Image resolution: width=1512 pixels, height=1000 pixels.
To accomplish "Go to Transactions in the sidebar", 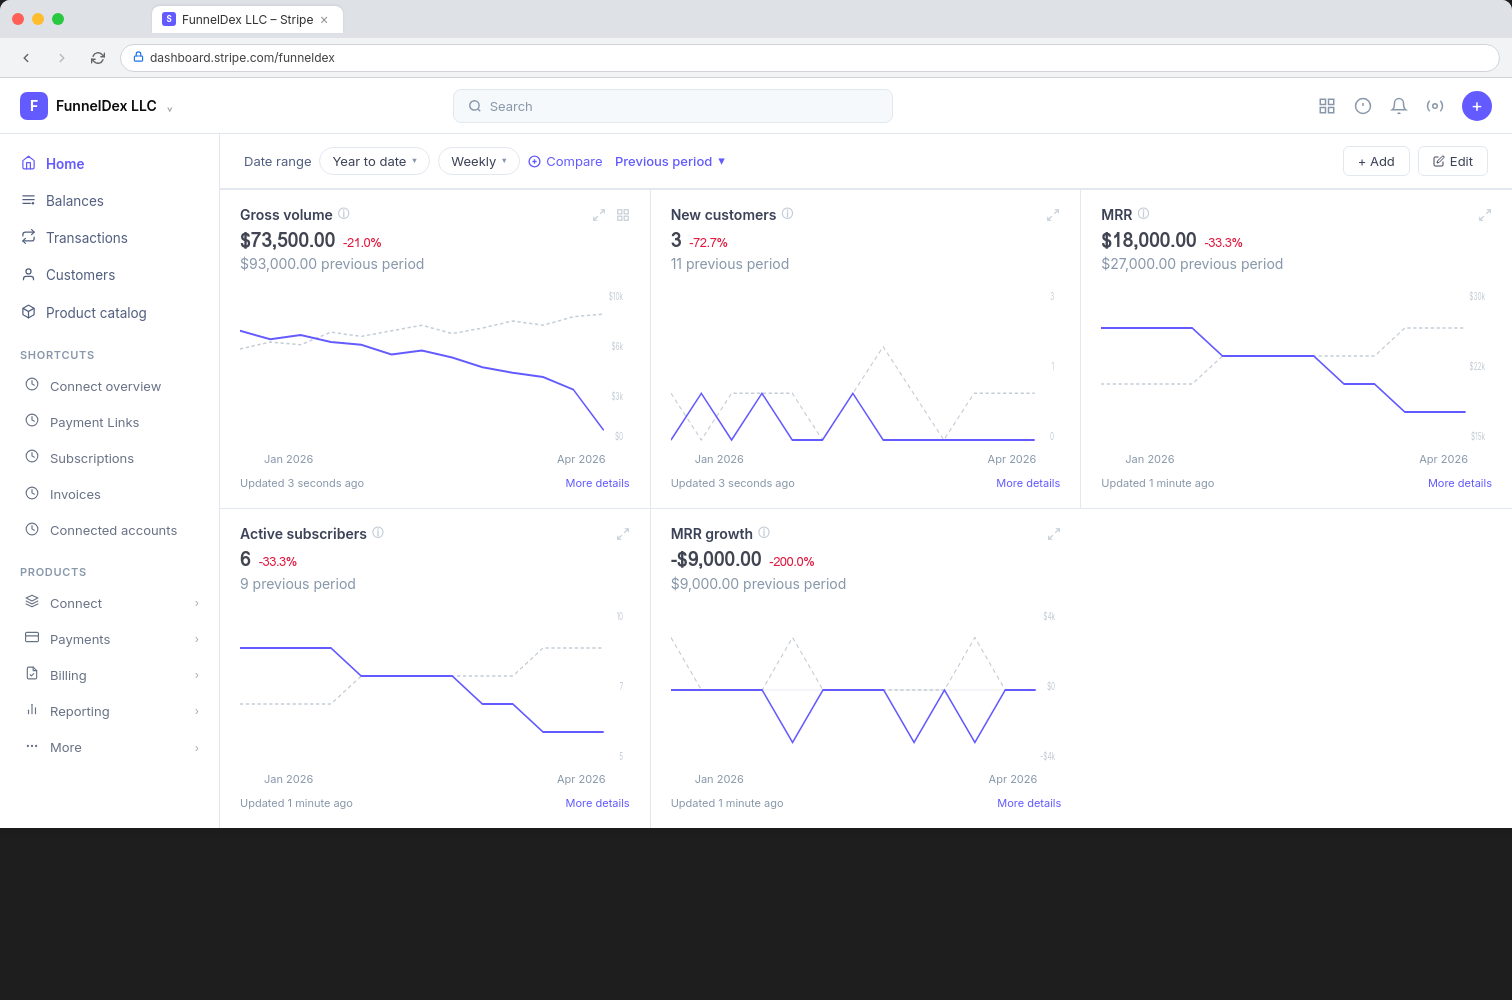I will [87, 238].
